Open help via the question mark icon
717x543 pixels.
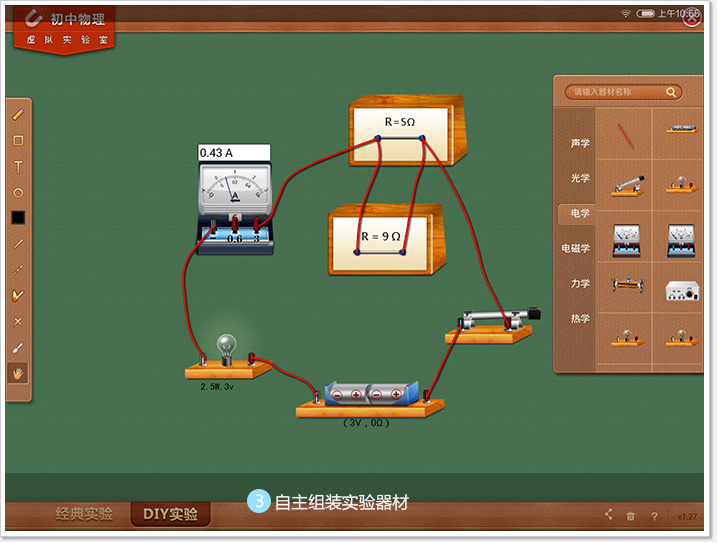pos(654,516)
